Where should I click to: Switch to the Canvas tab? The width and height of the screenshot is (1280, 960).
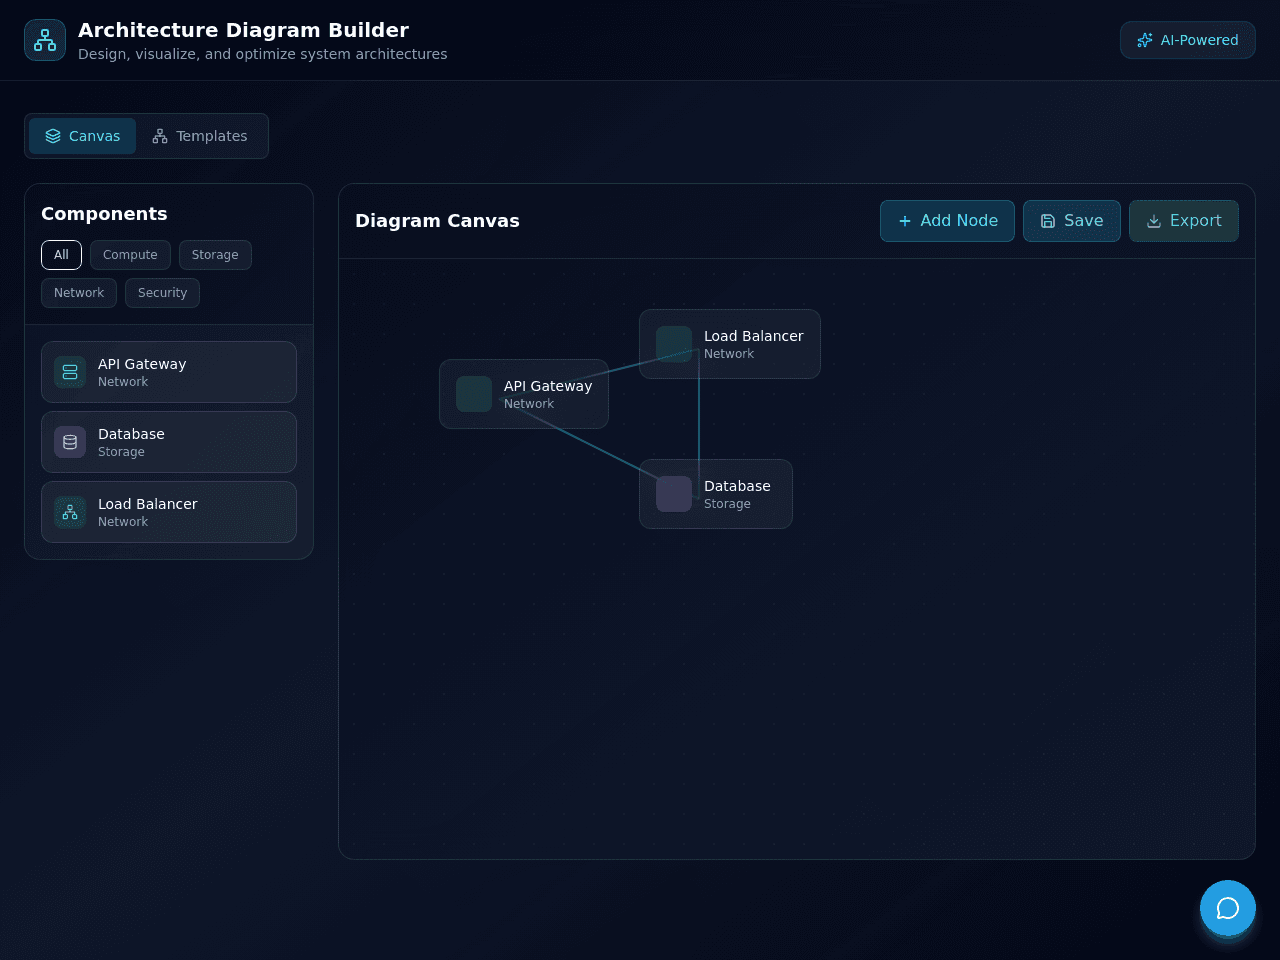(x=82, y=136)
